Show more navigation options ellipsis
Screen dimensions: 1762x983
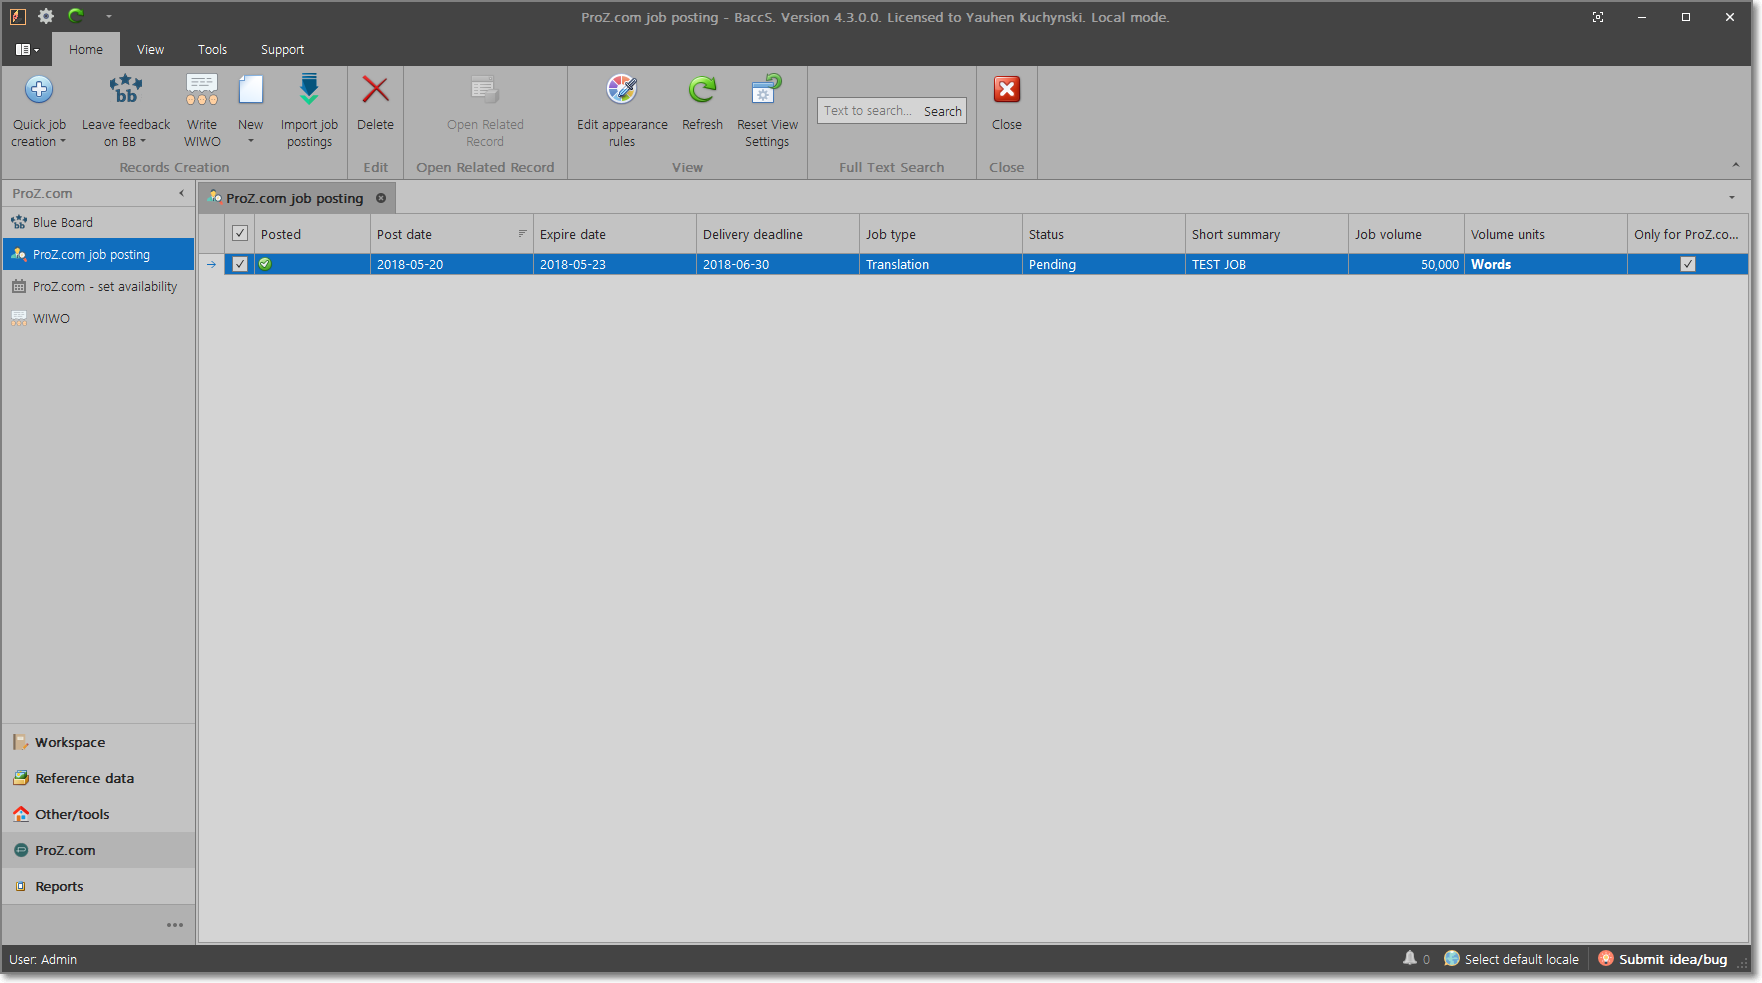pyautogui.click(x=175, y=925)
